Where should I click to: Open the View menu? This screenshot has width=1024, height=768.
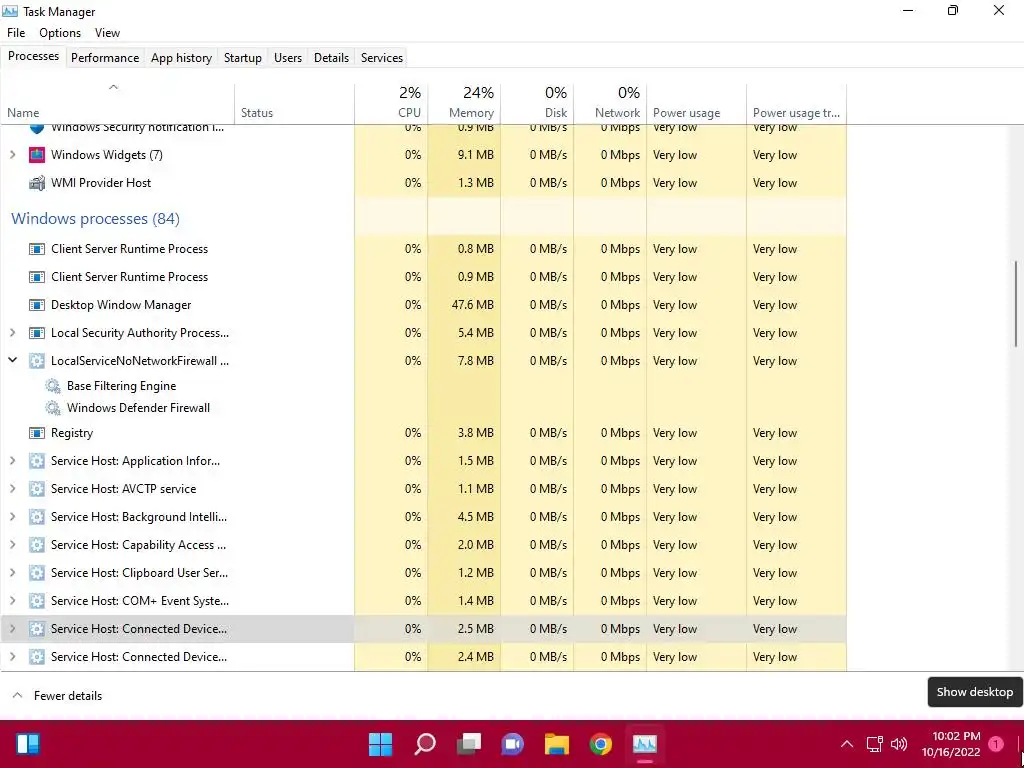point(107,33)
